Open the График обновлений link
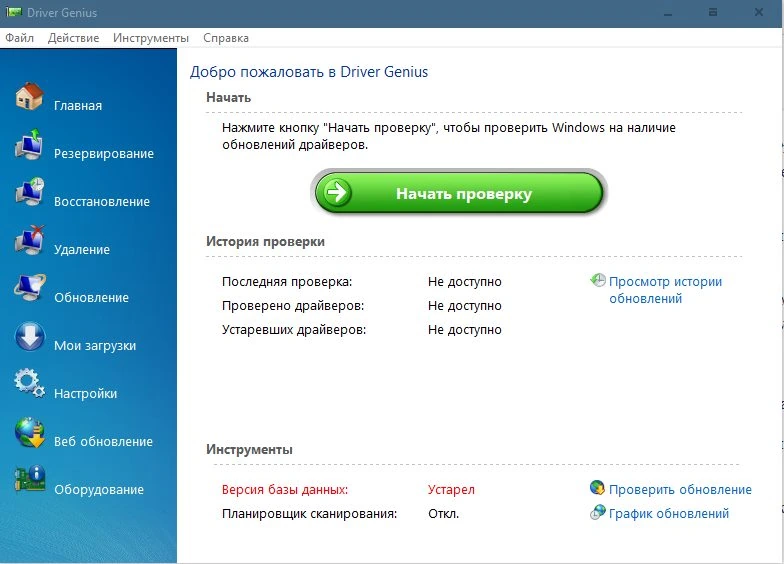The width and height of the screenshot is (784, 564). tap(668, 514)
